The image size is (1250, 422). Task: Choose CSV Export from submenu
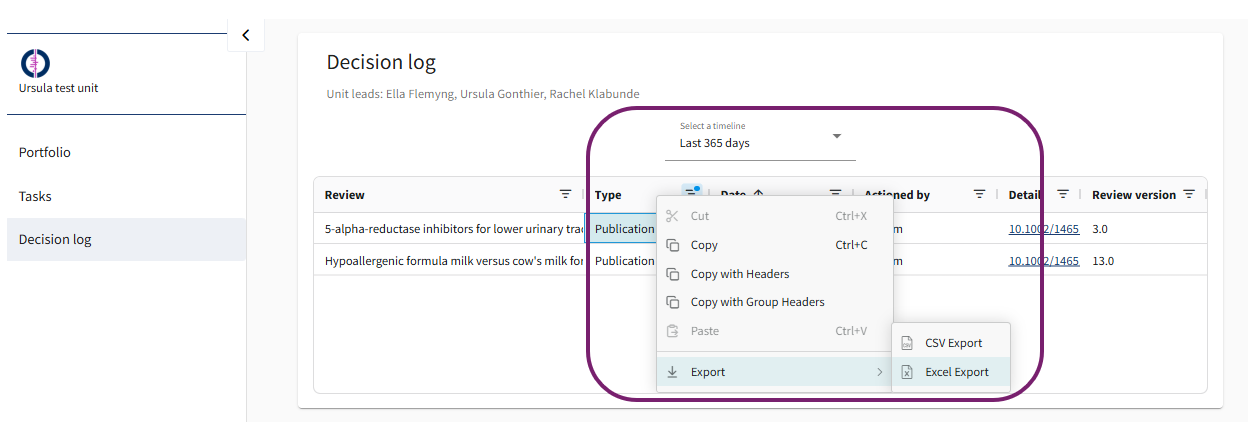click(x=952, y=343)
